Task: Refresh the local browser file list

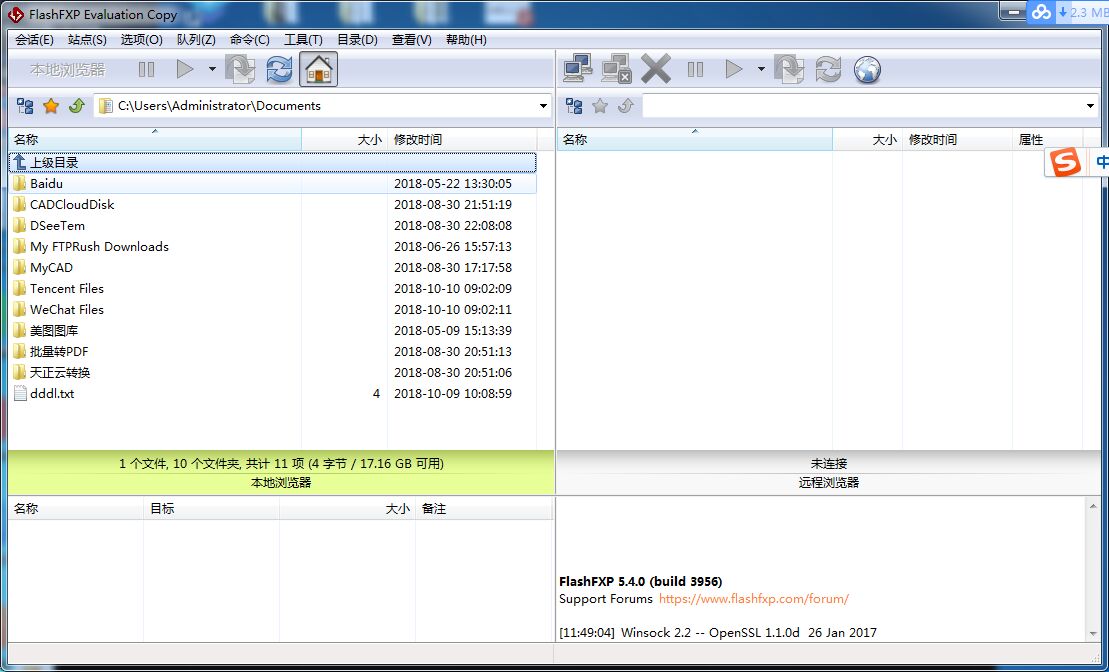Action: [x=279, y=69]
